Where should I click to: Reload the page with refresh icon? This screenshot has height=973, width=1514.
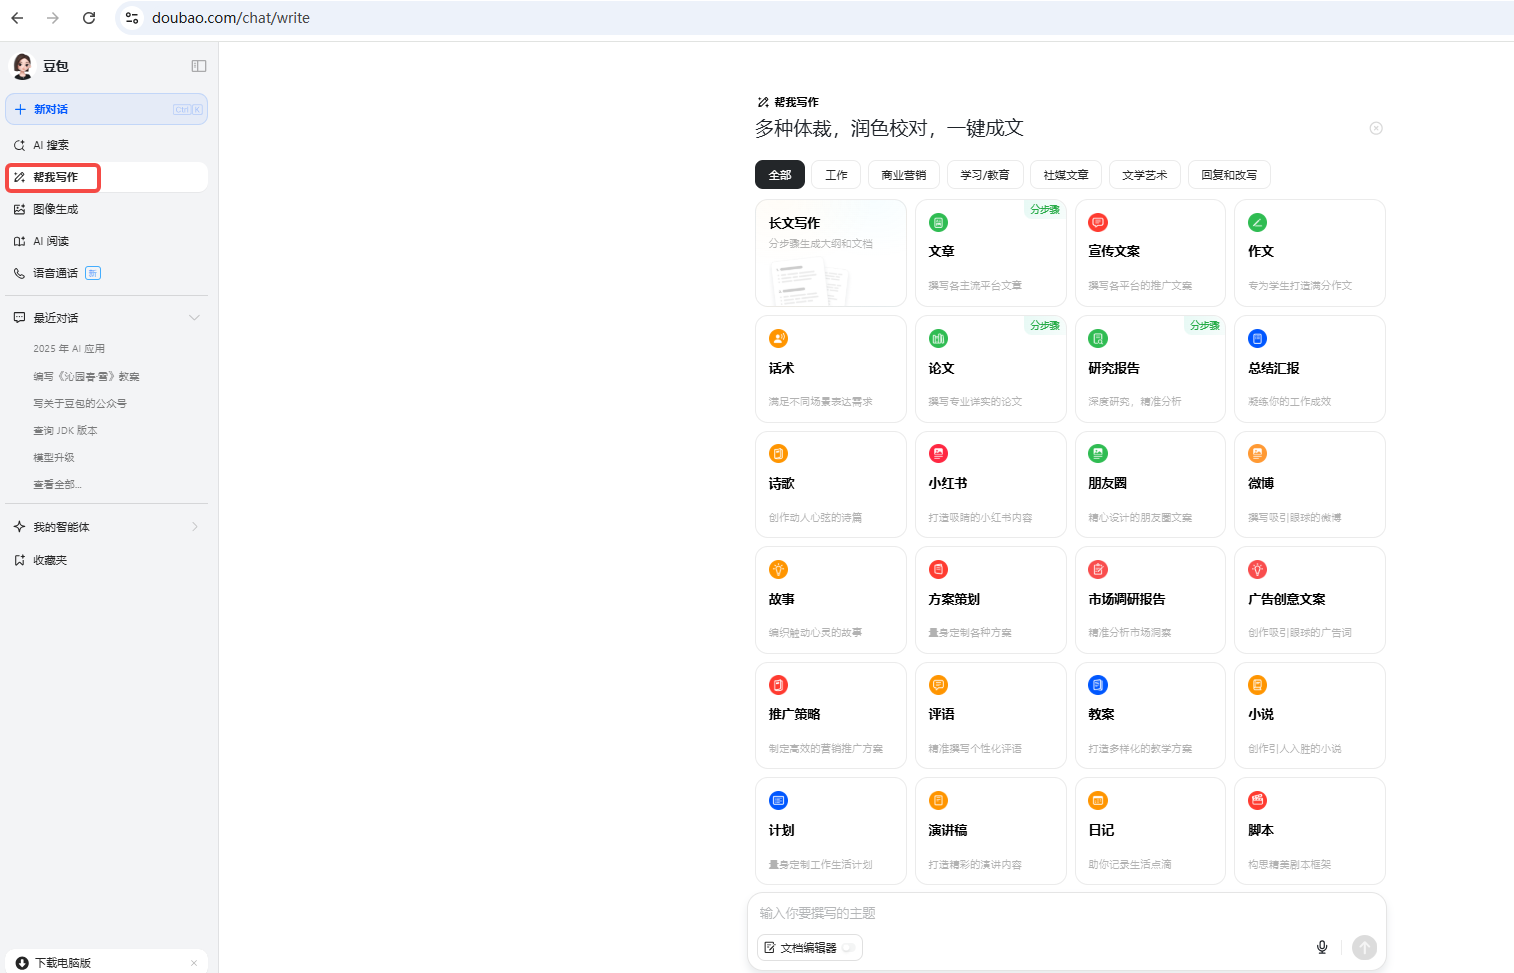pyautogui.click(x=89, y=18)
